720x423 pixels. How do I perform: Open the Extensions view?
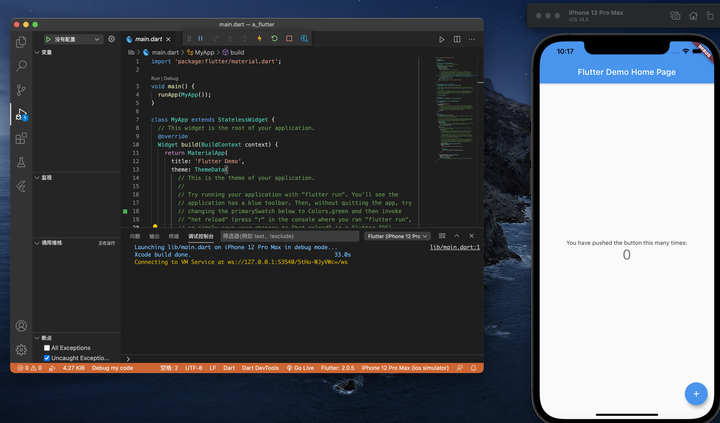(x=21, y=138)
